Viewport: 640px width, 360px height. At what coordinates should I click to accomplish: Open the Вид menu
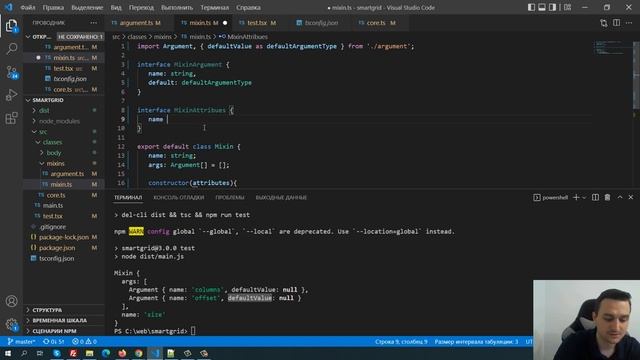click(x=116, y=7)
